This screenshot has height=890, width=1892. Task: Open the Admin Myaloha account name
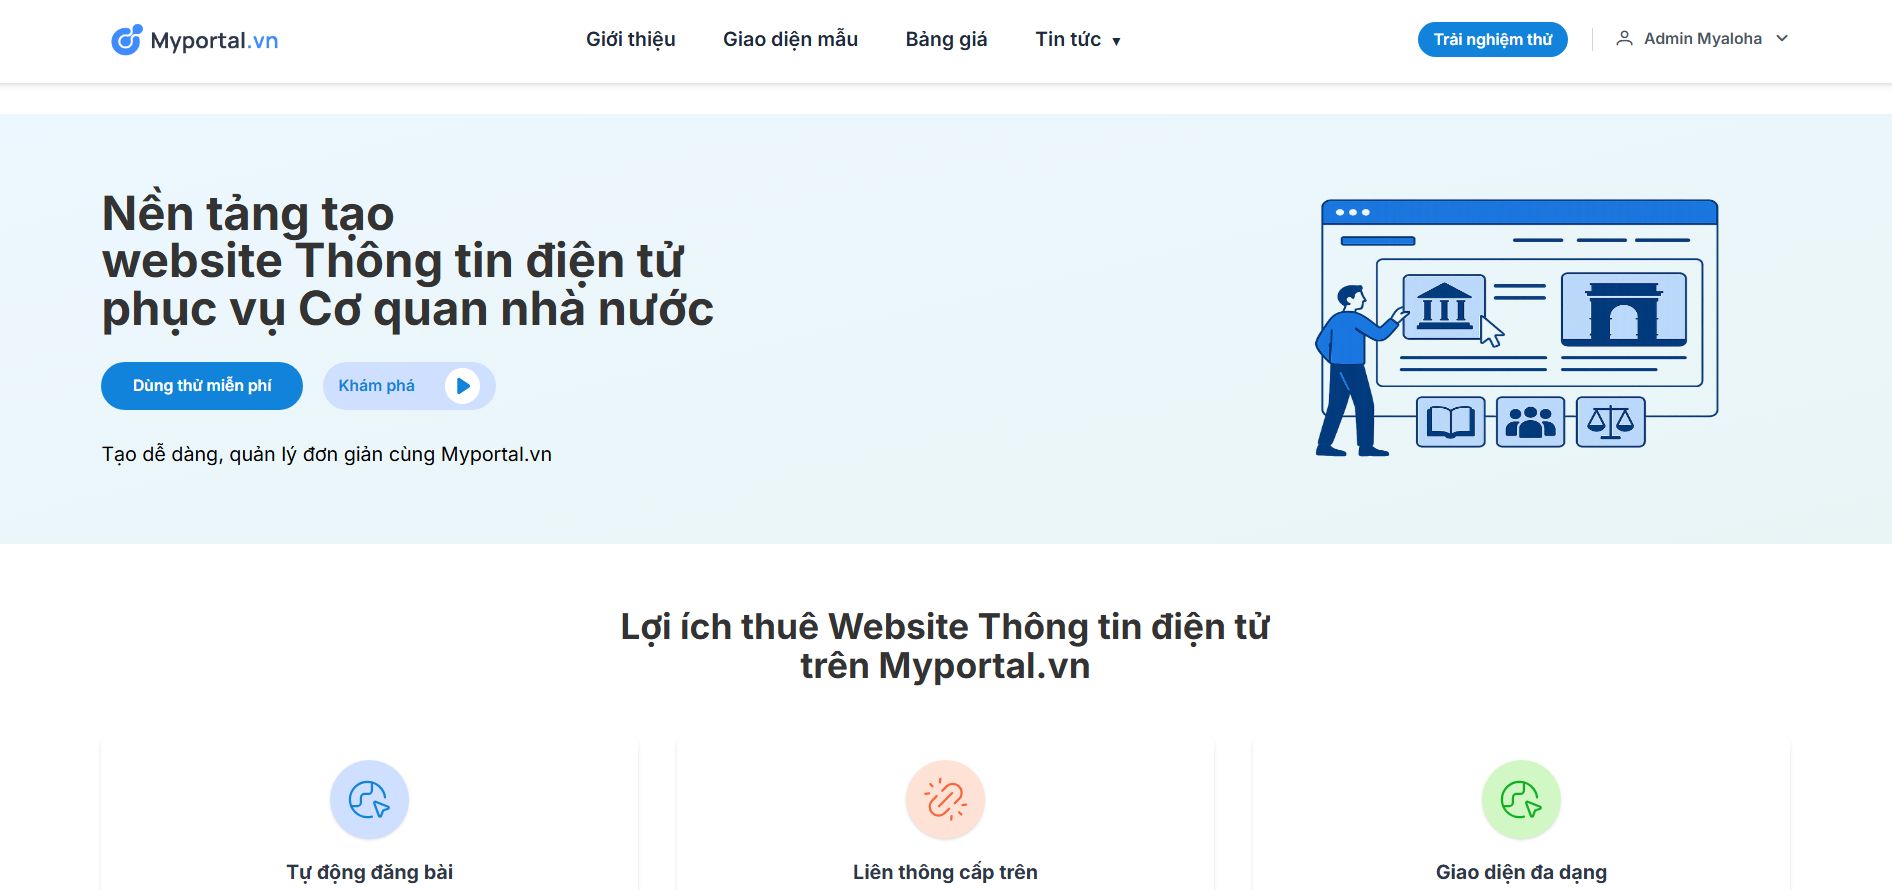coord(1702,39)
